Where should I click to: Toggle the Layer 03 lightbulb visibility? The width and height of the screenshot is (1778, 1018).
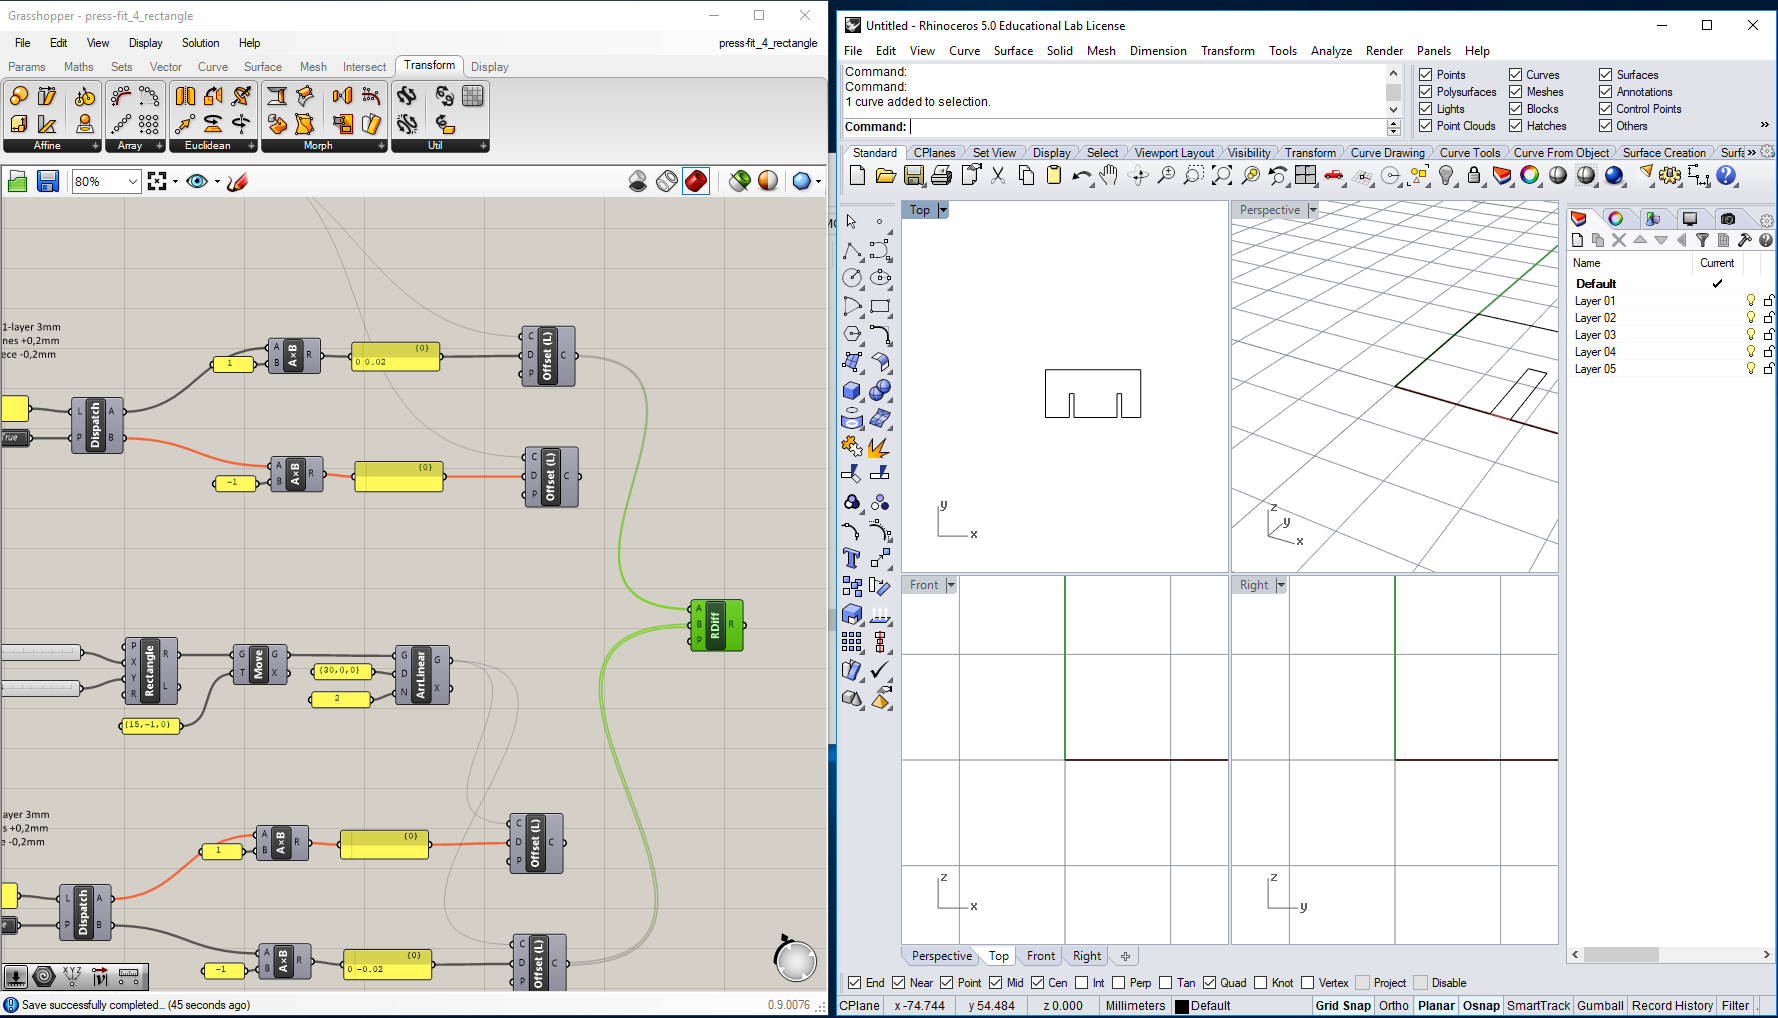(1750, 335)
